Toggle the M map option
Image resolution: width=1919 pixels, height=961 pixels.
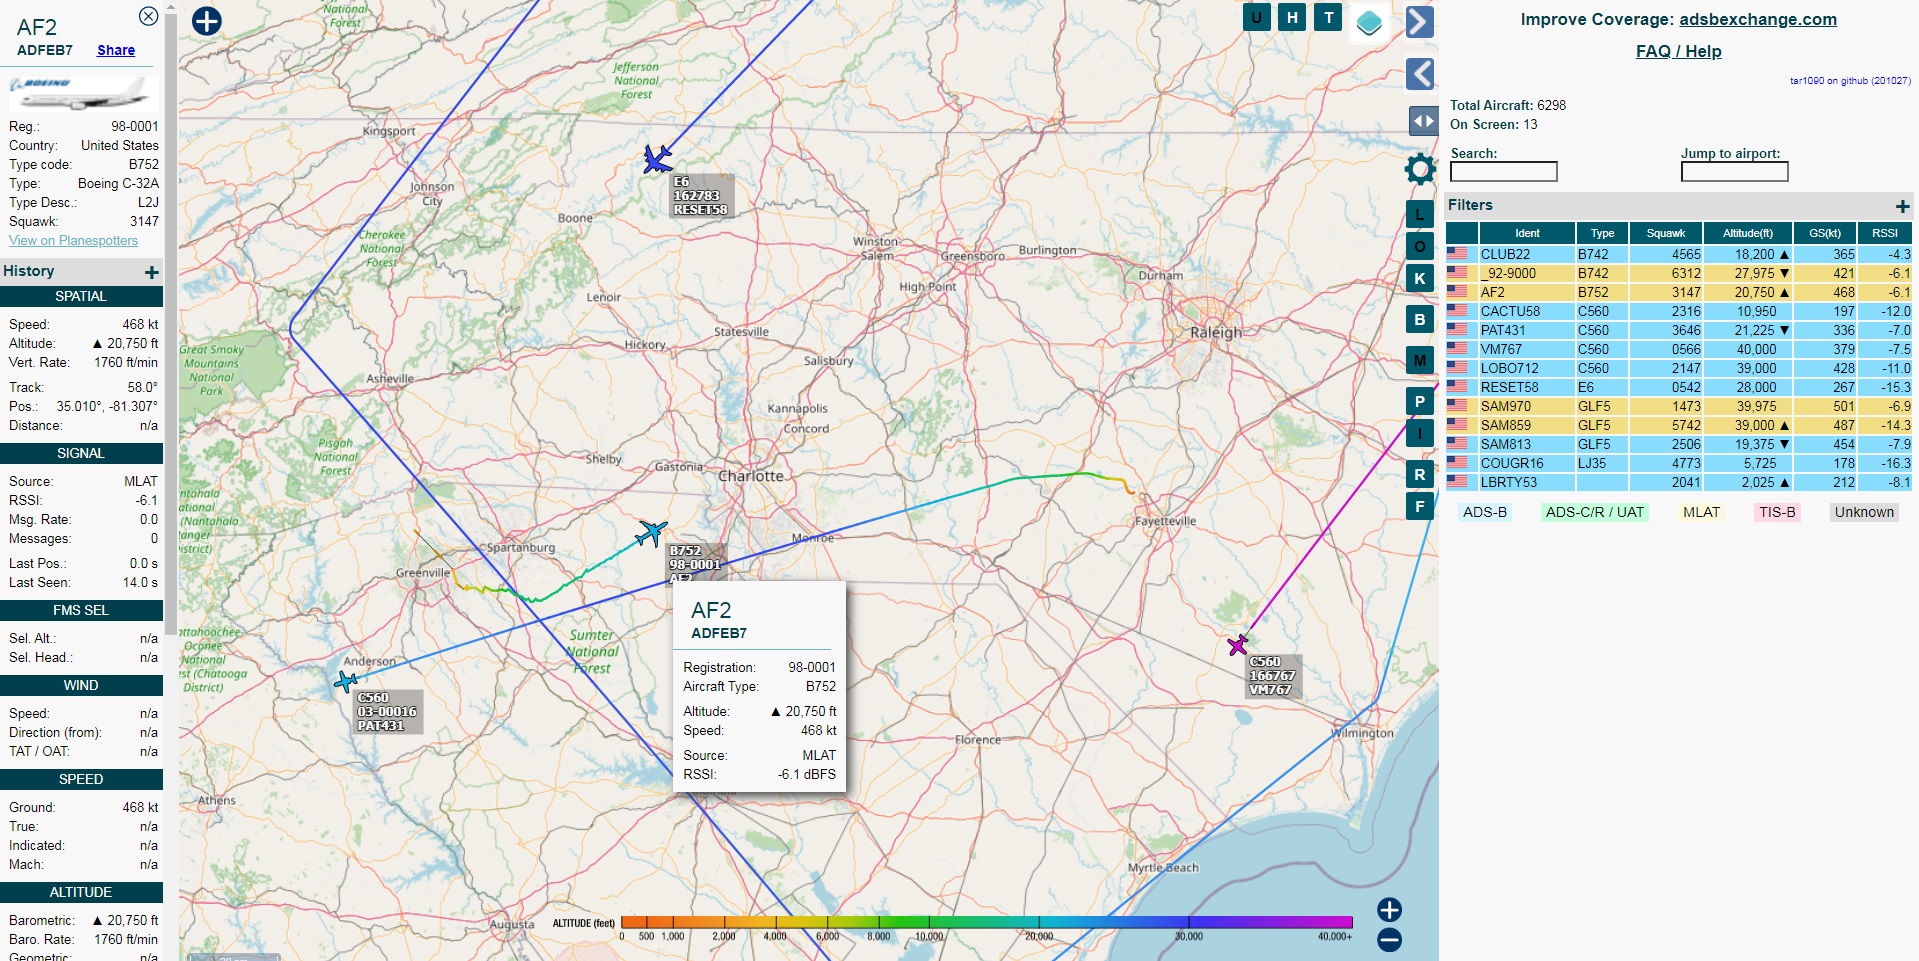point(1420,360)
